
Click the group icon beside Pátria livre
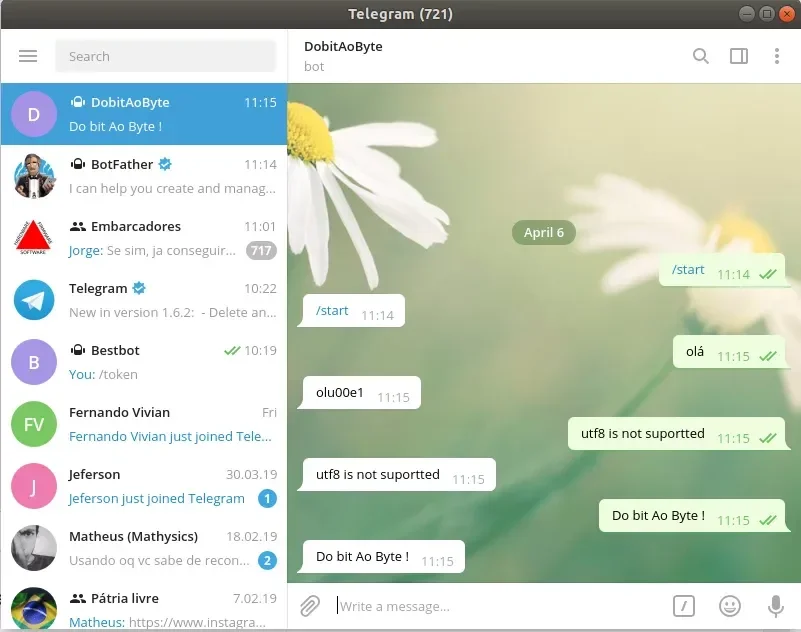(78, 598)
